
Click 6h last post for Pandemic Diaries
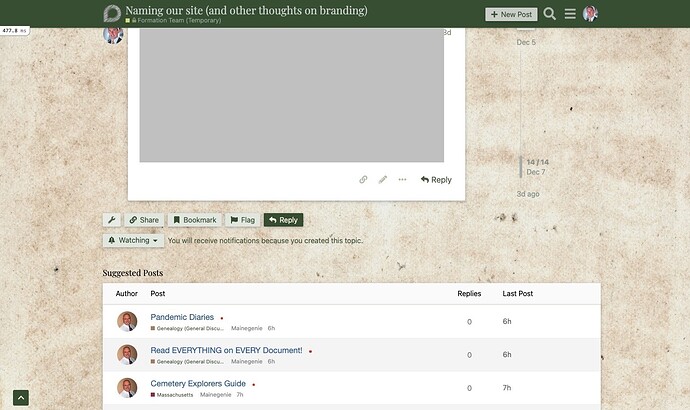pyautogui.click(x=507, y=322)
